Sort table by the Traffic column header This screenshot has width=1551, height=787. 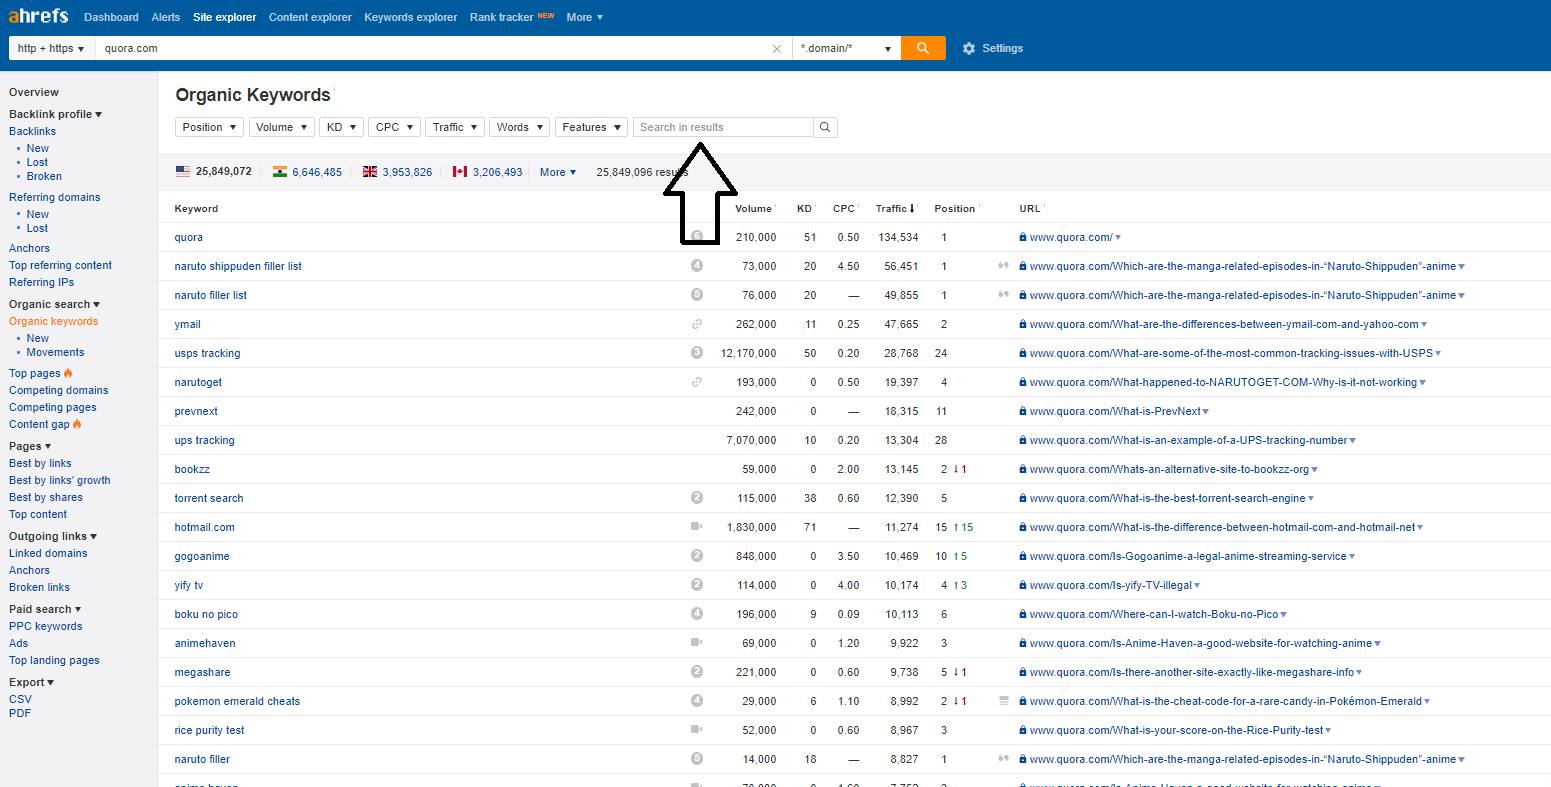coord(895,209)
